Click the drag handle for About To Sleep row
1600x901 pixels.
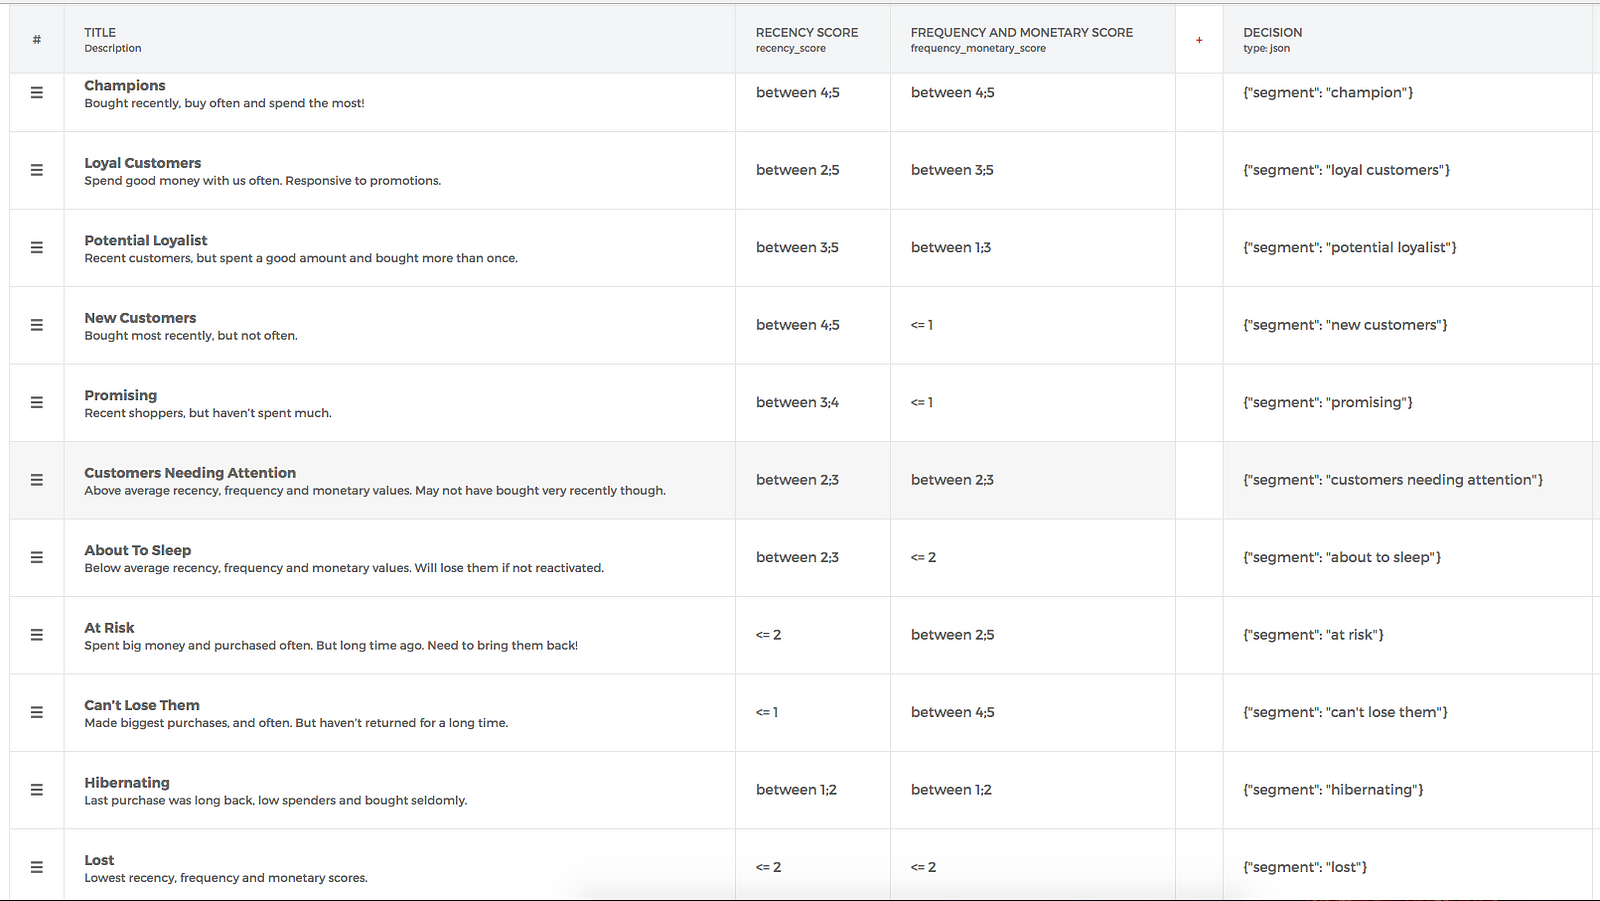[37, 558]
